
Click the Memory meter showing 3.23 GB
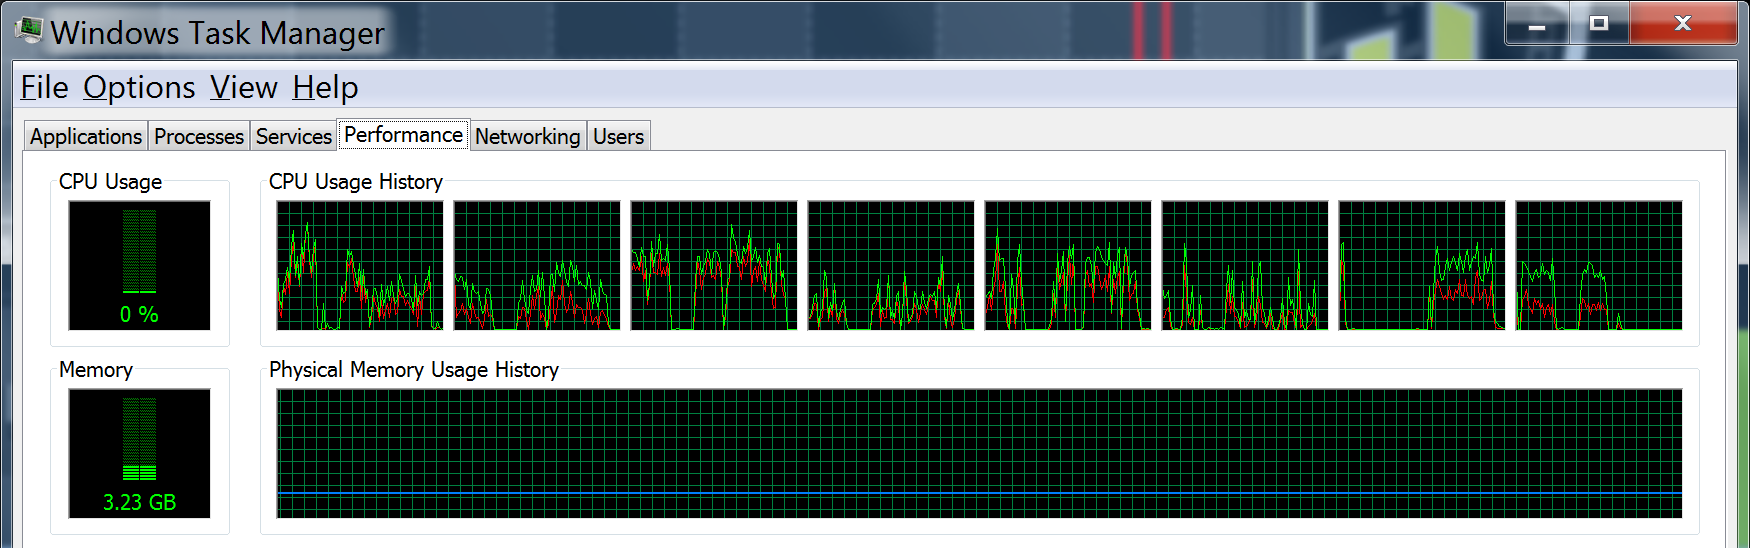click(139, 453)
